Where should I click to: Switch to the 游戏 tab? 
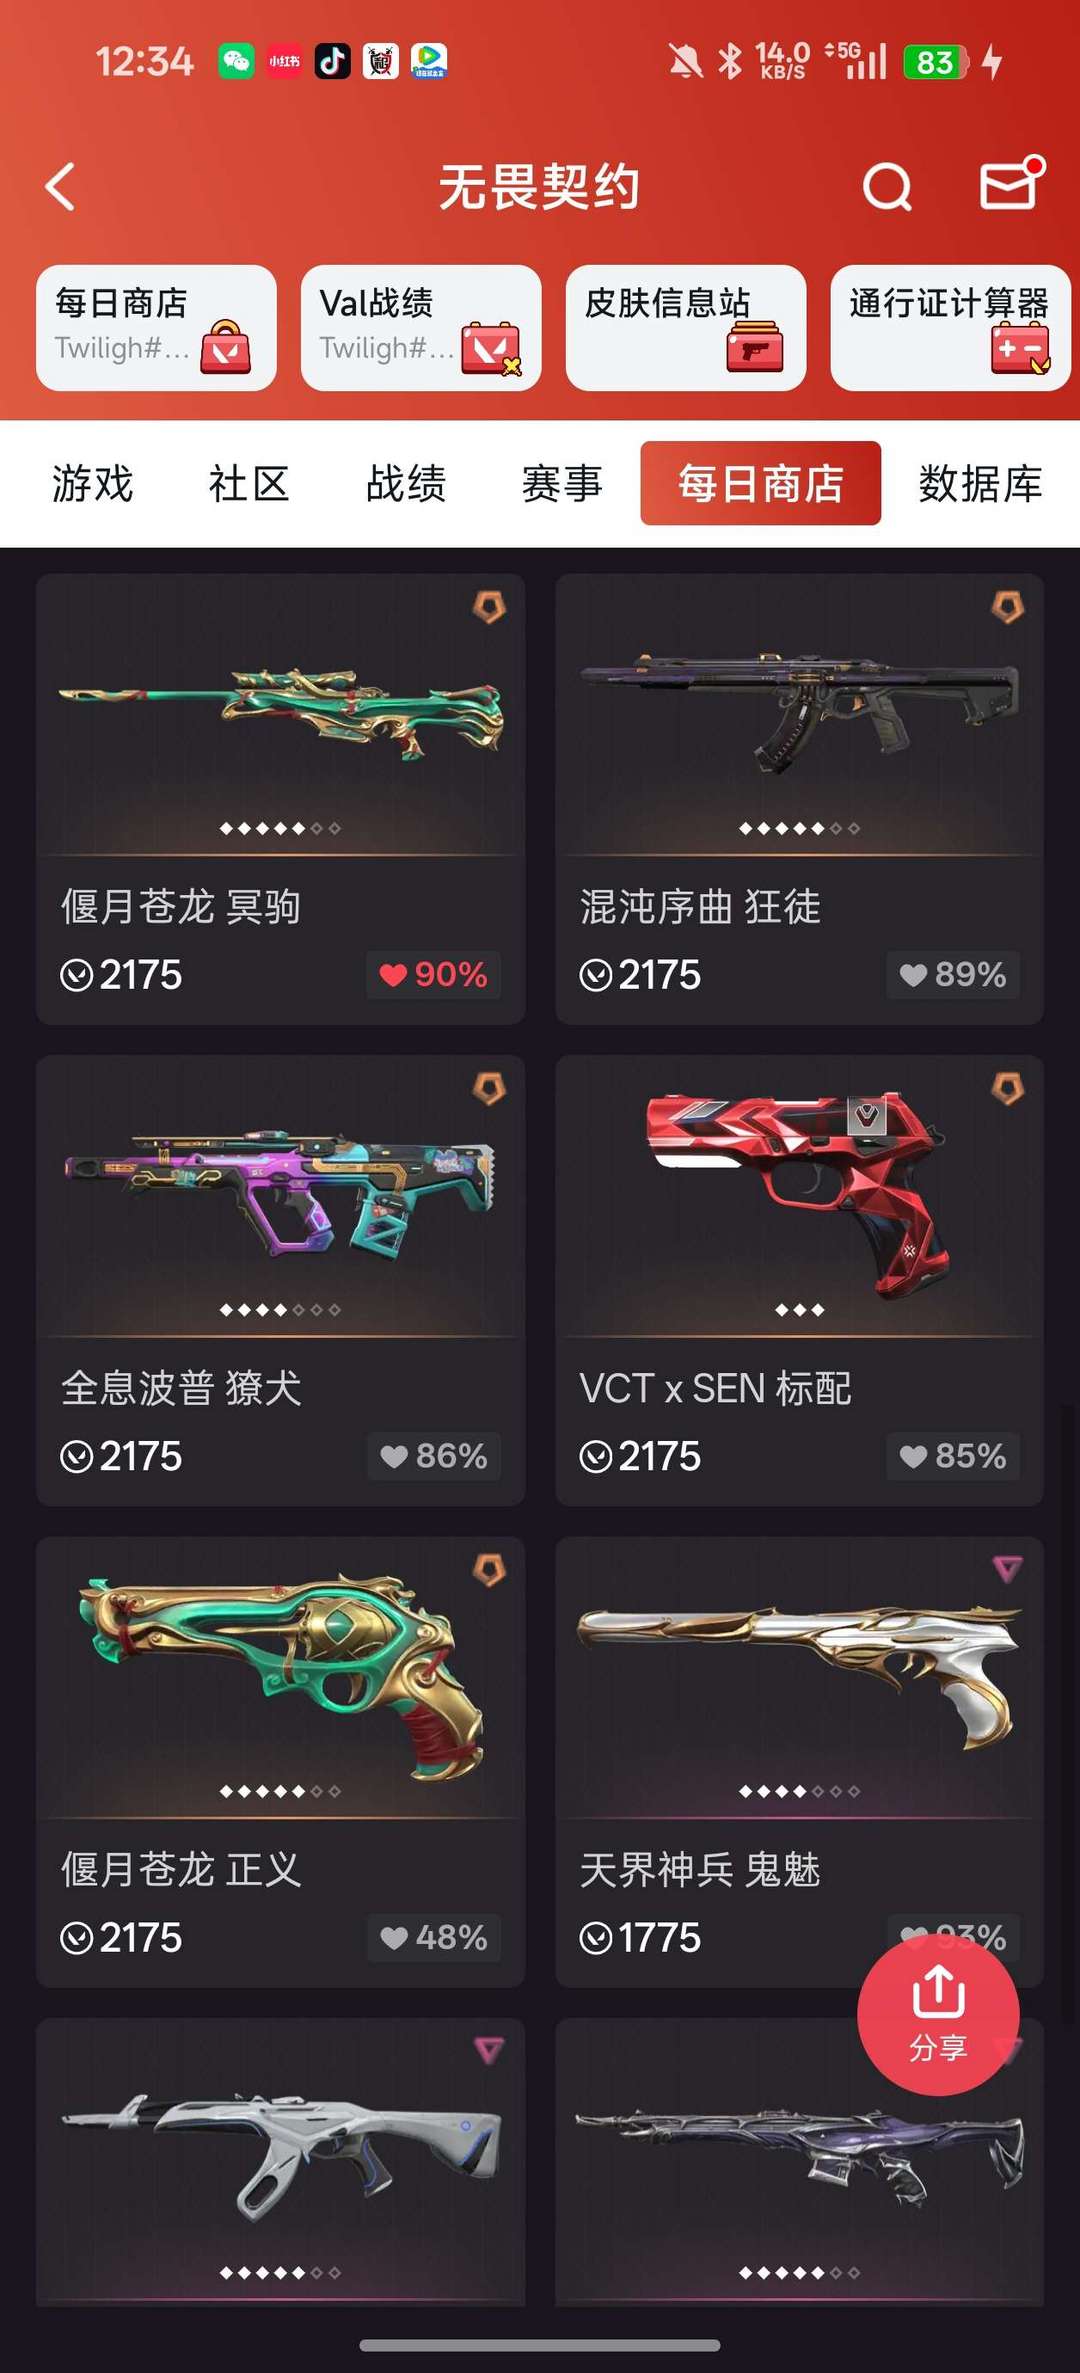(x=92, y=484)
